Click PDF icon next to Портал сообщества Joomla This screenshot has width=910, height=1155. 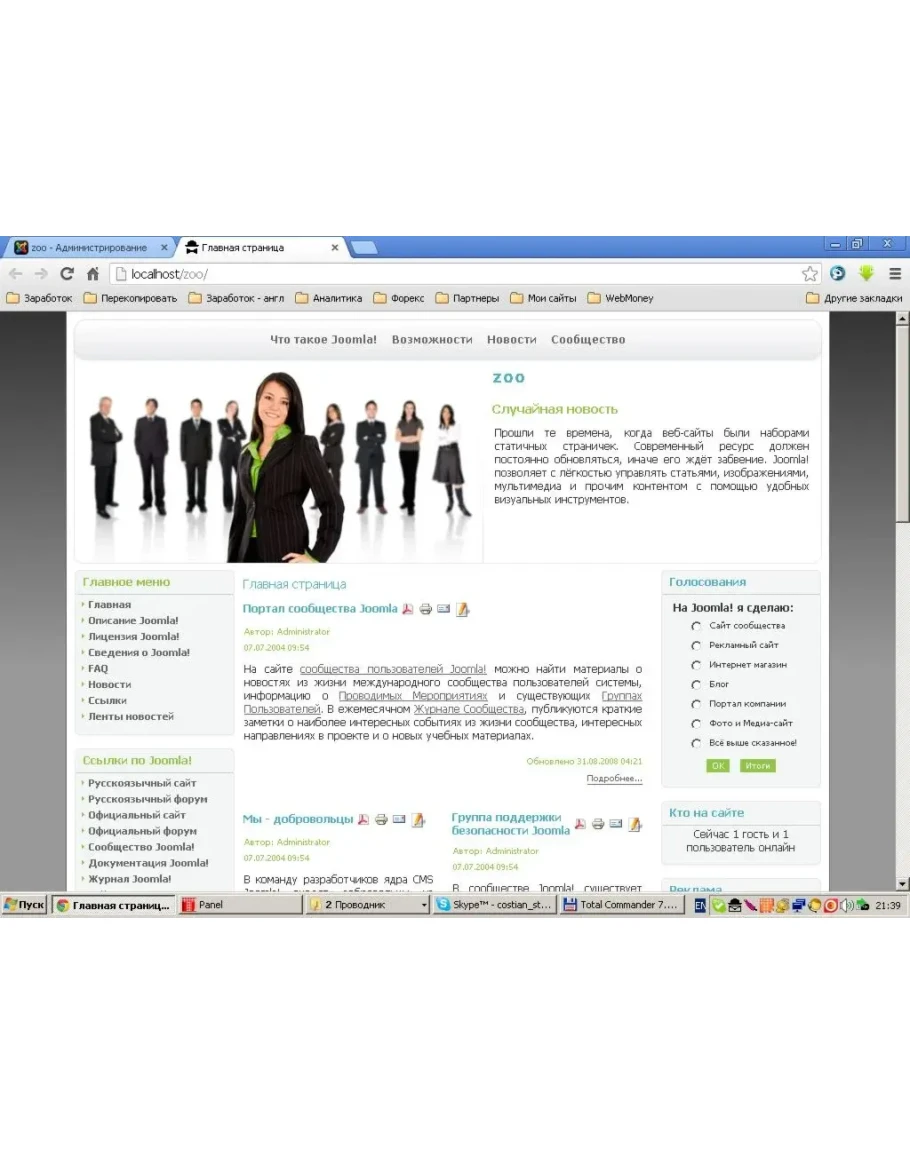click(x=408, y=609)
